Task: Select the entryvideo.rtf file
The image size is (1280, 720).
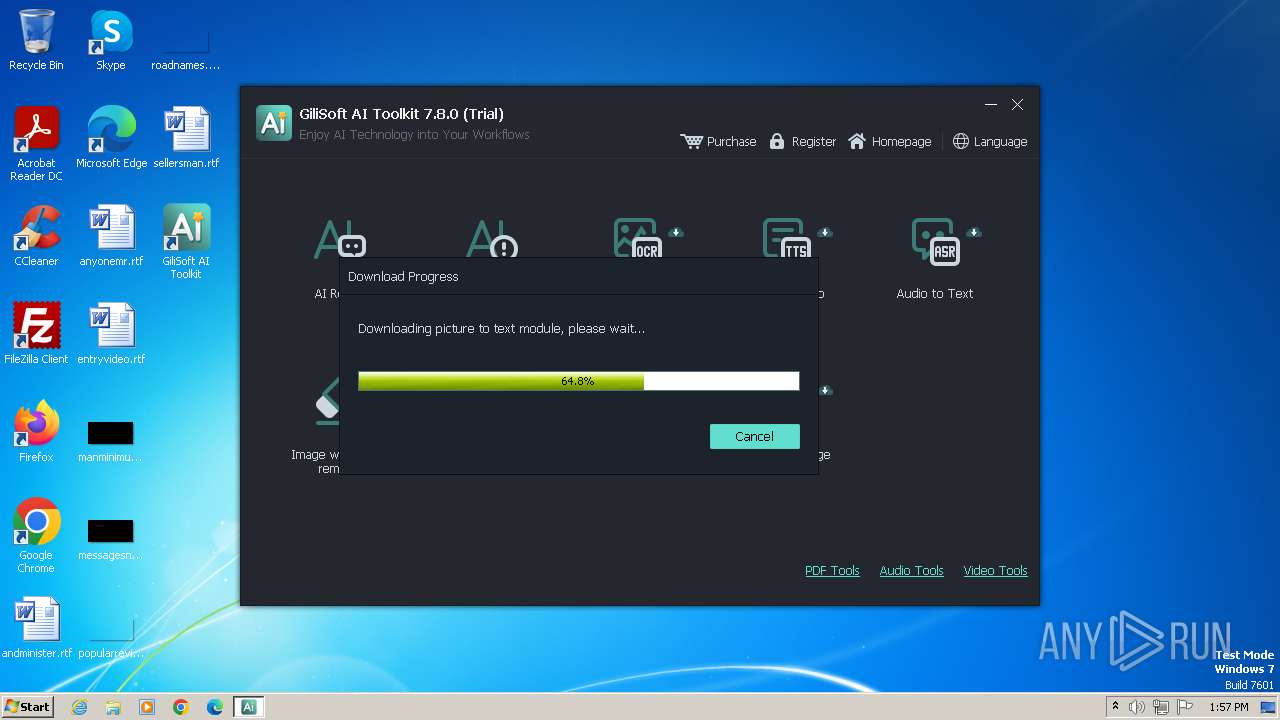Action: click(111, 335)
